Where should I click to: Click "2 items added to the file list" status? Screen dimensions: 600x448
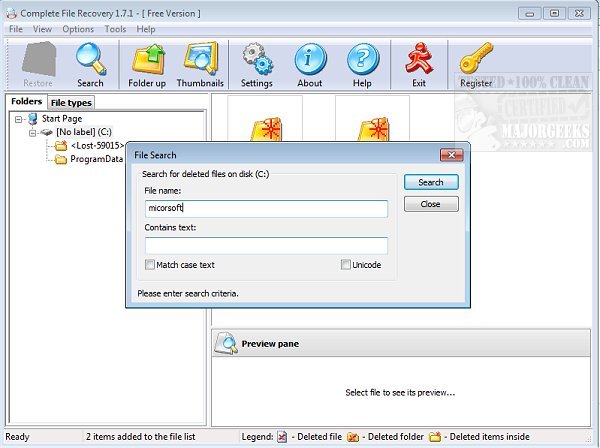(140, 437)
